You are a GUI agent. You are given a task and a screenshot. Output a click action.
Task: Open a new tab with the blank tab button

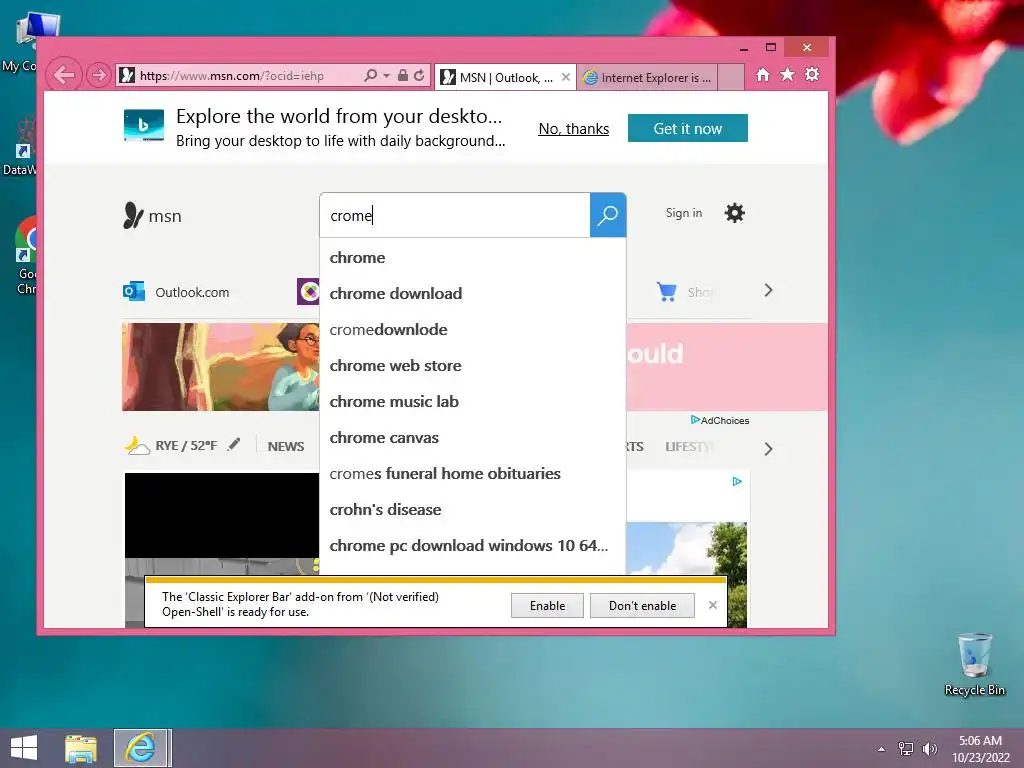click(731, 77)
